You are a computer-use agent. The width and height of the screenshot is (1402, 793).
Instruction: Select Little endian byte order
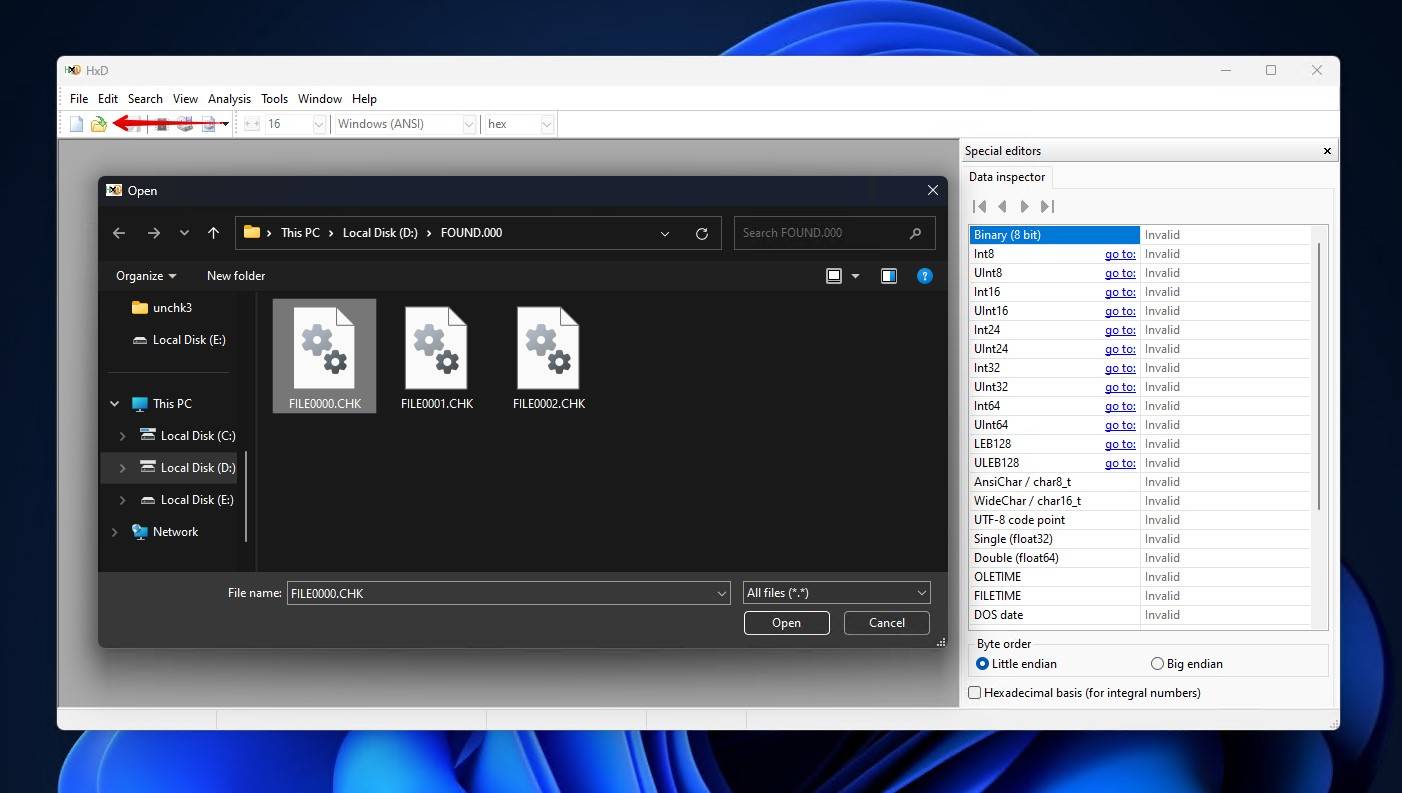point(1016,664)
